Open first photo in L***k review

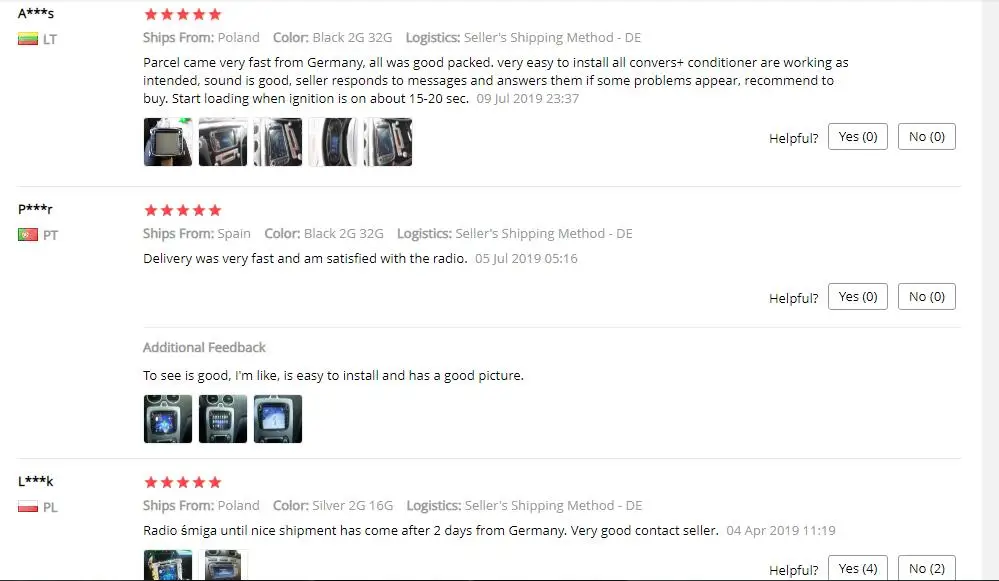coord(168,565)
